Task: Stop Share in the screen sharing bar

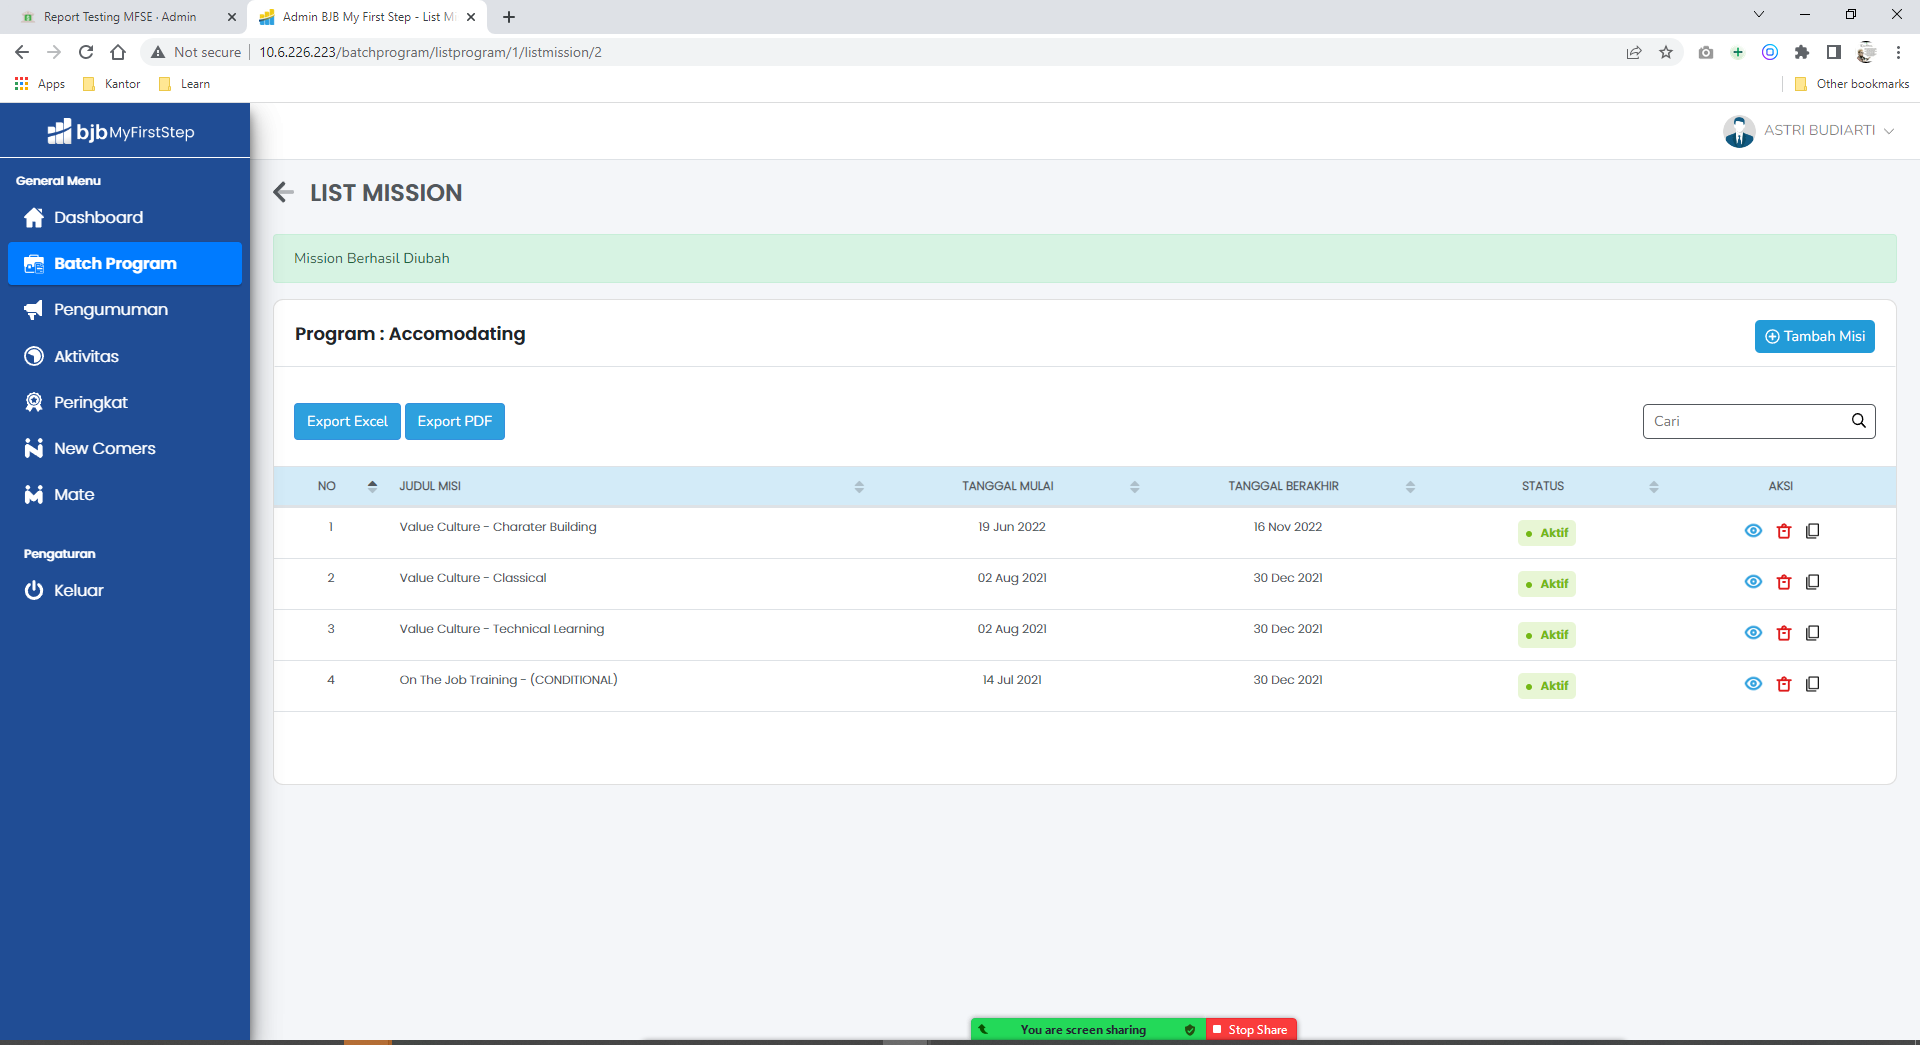Action: tap(1251, 1029)
